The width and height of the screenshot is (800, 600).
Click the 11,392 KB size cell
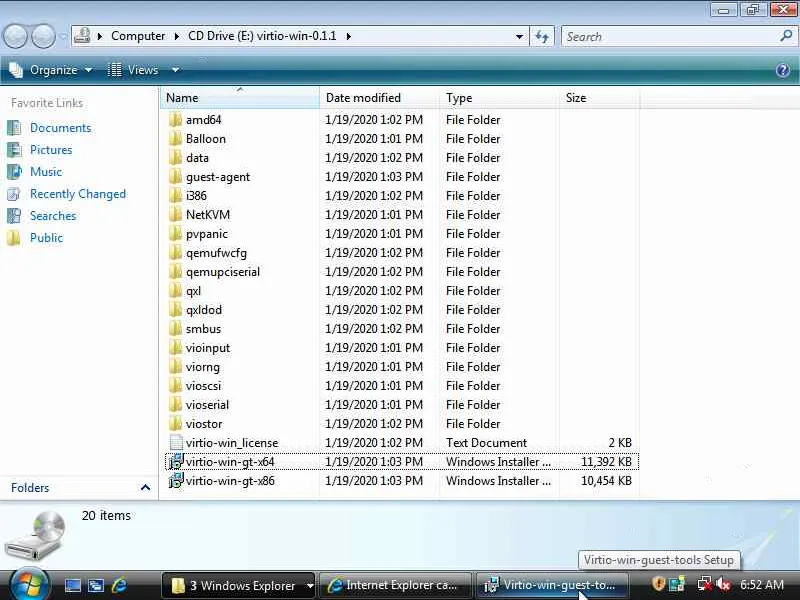click(x=606, y=462)
